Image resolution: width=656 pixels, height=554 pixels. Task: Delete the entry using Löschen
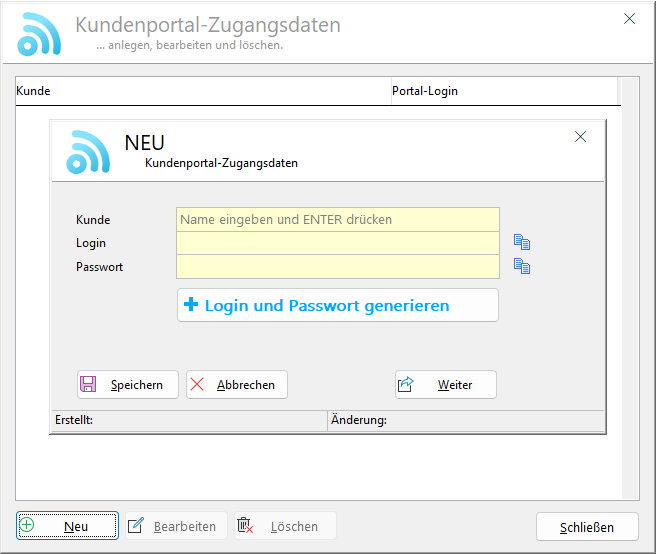click(285, 526)
